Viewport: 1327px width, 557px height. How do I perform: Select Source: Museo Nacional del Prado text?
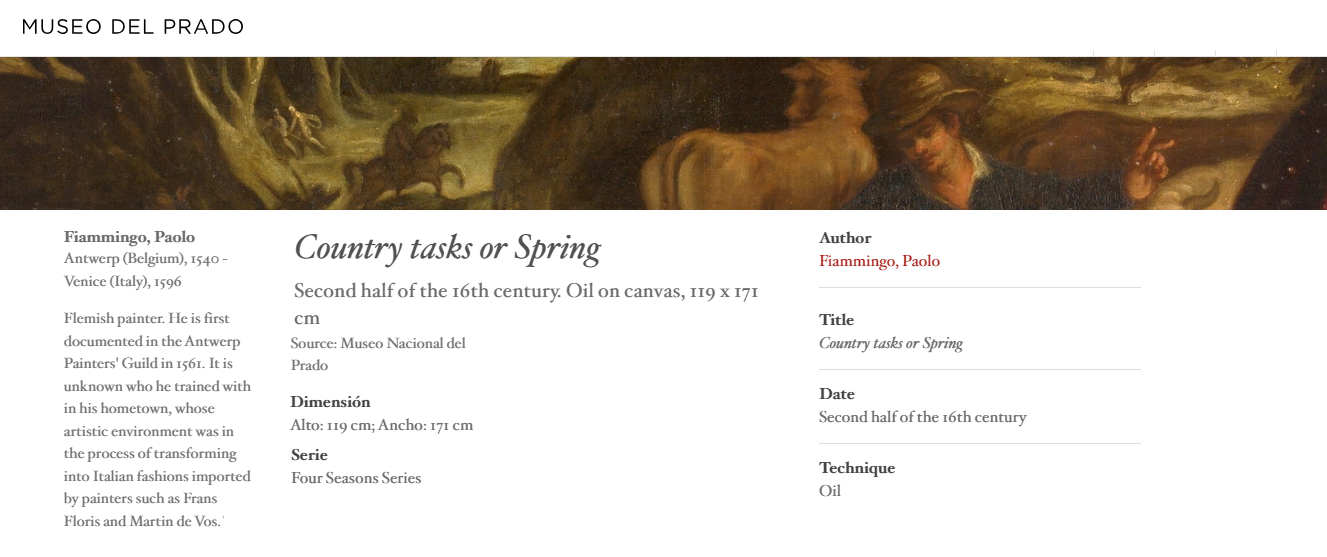[378, 354]
